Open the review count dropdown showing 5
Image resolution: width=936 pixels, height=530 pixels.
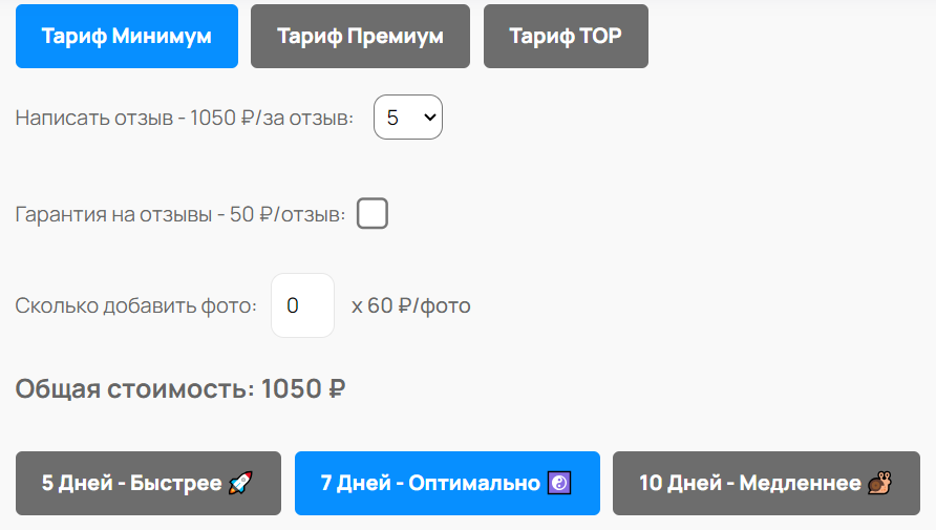coord(408,117)
